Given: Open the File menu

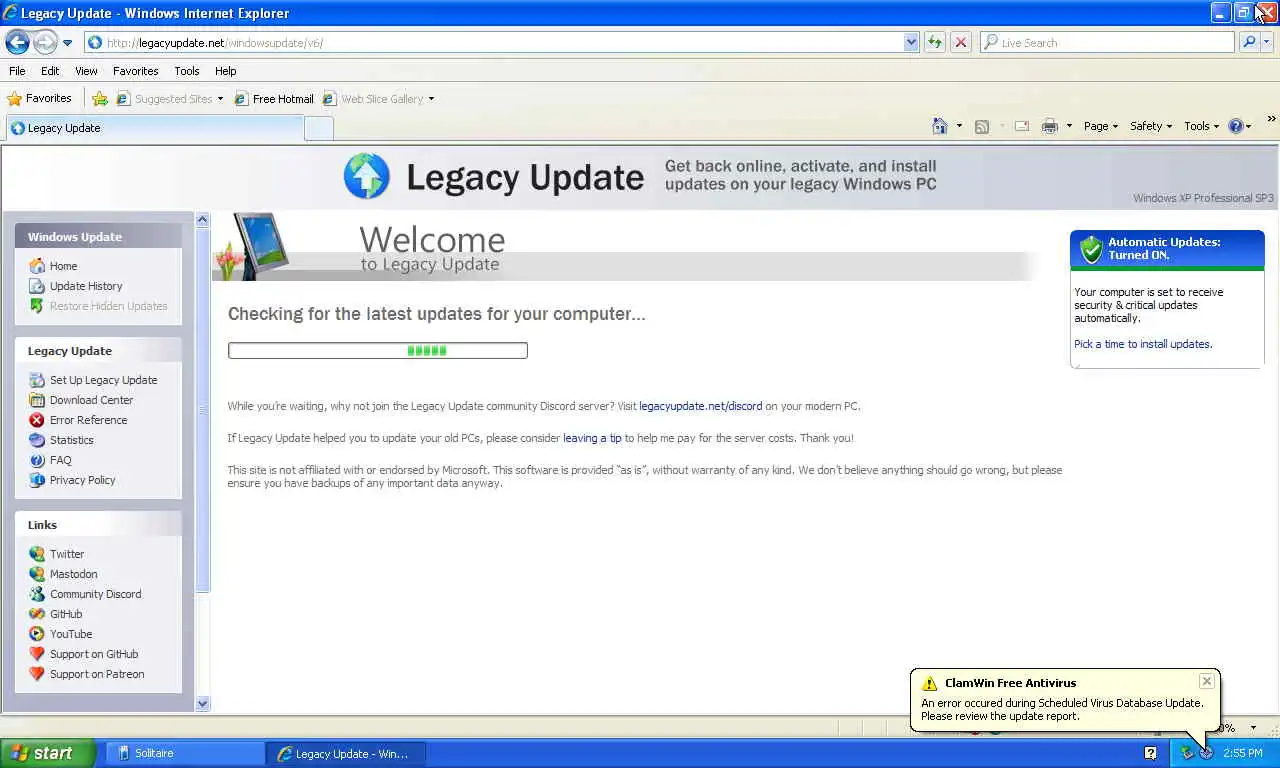Looking at the screenshot, I should 17,71.
